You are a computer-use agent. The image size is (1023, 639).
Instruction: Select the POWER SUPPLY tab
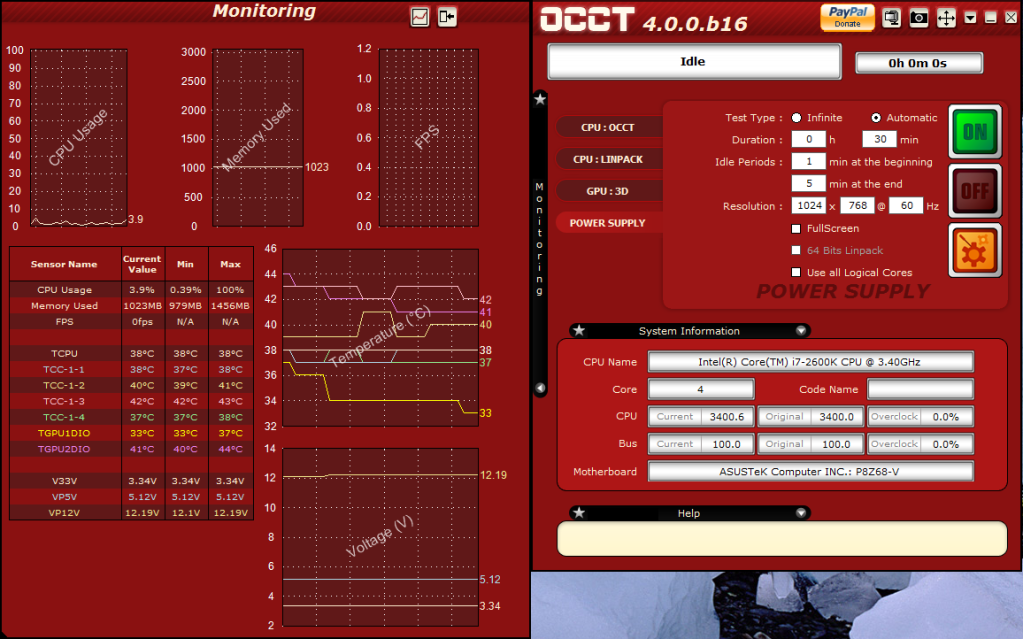click(608, 223)
